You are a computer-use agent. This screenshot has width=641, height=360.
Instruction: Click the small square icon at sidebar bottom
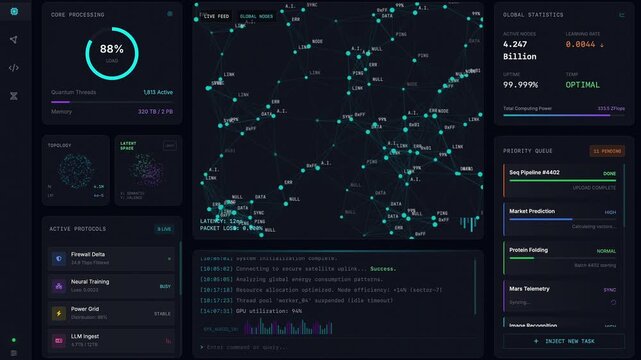coord(14,353)
